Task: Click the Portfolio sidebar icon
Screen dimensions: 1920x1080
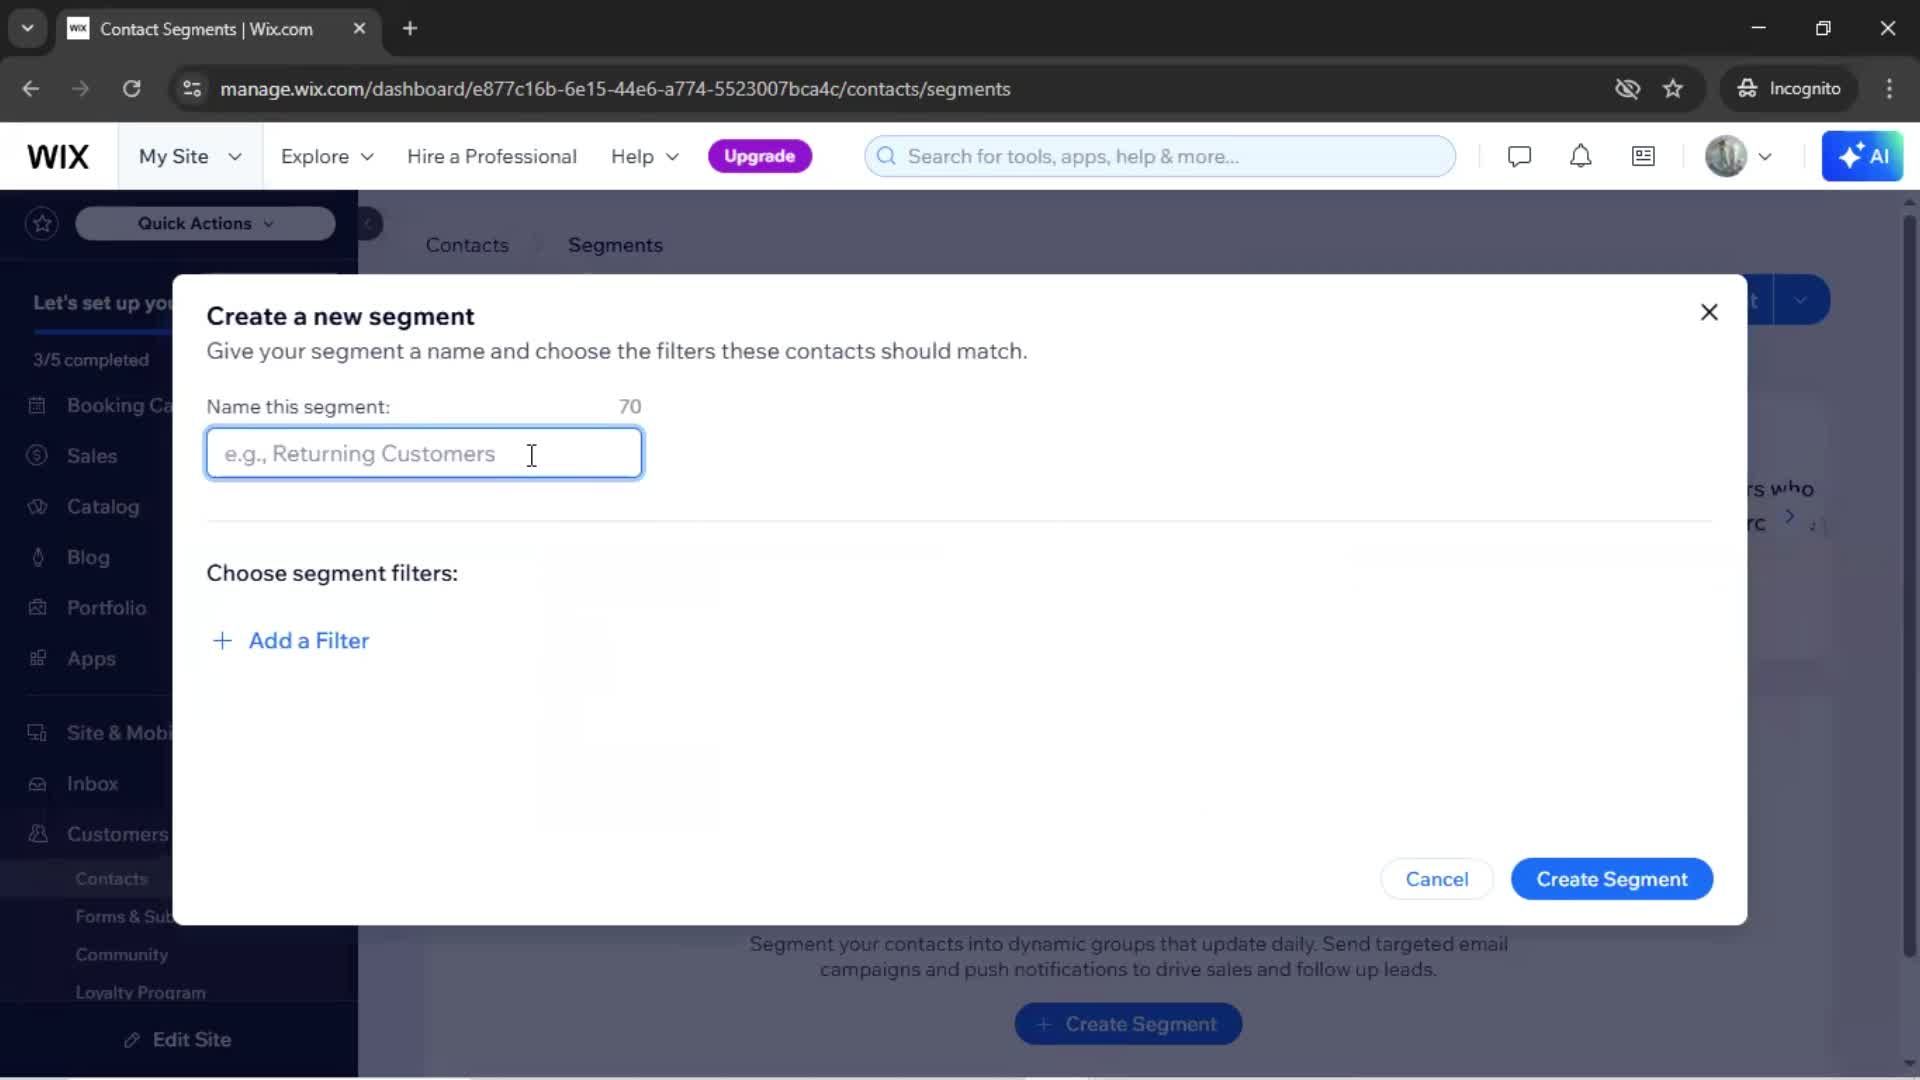Action: pos(37,608)
